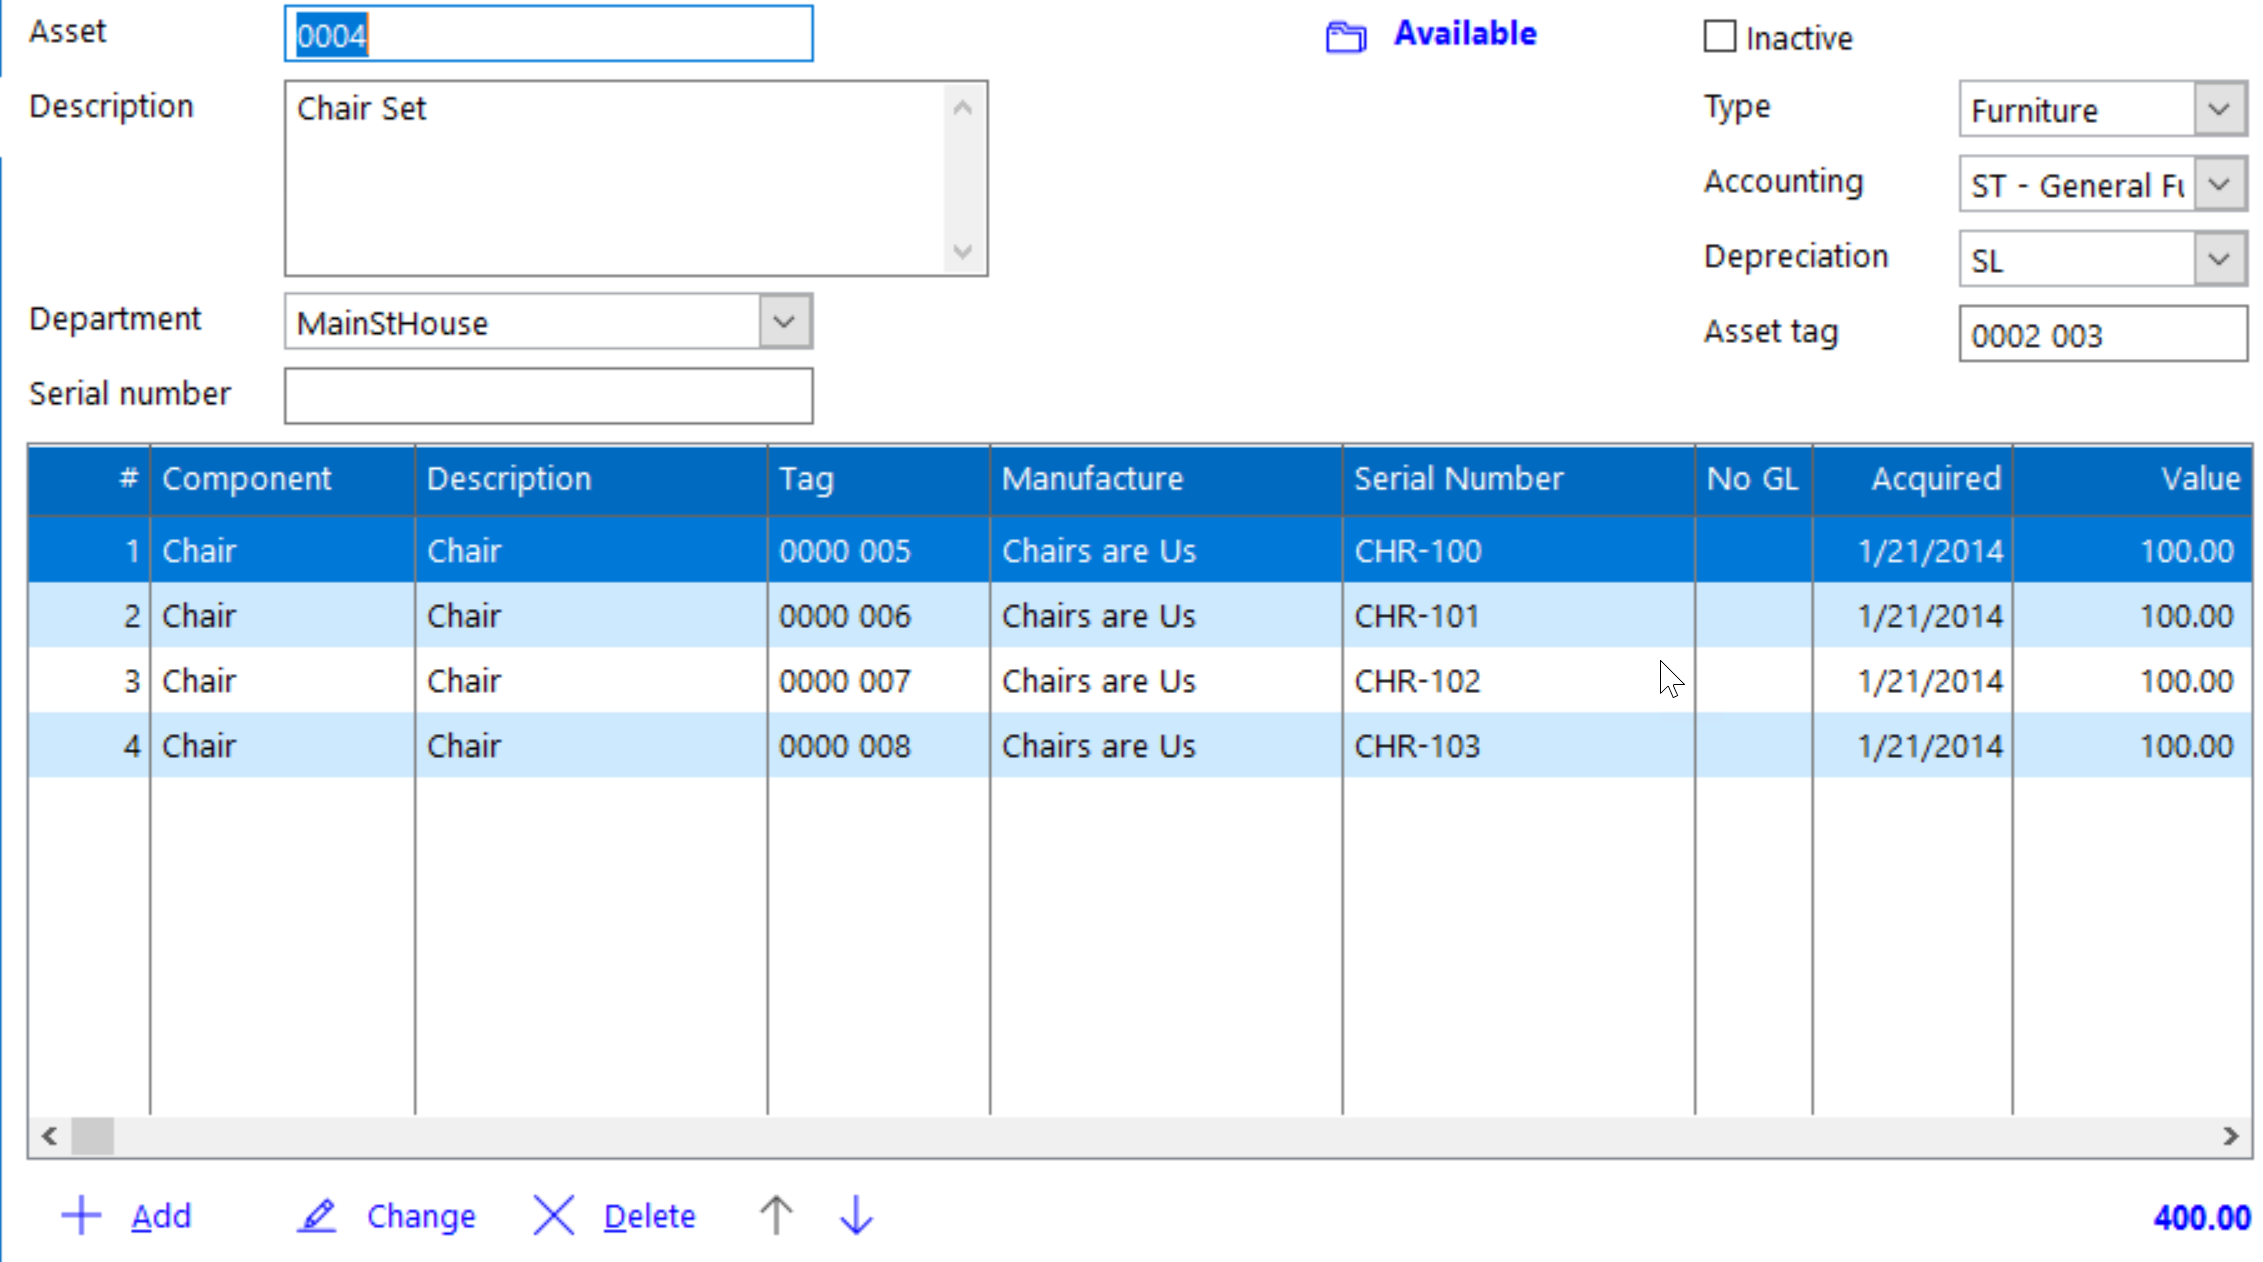Click the Delete link
This screenshot has width=2263, height=1262.
(649, 1216)
